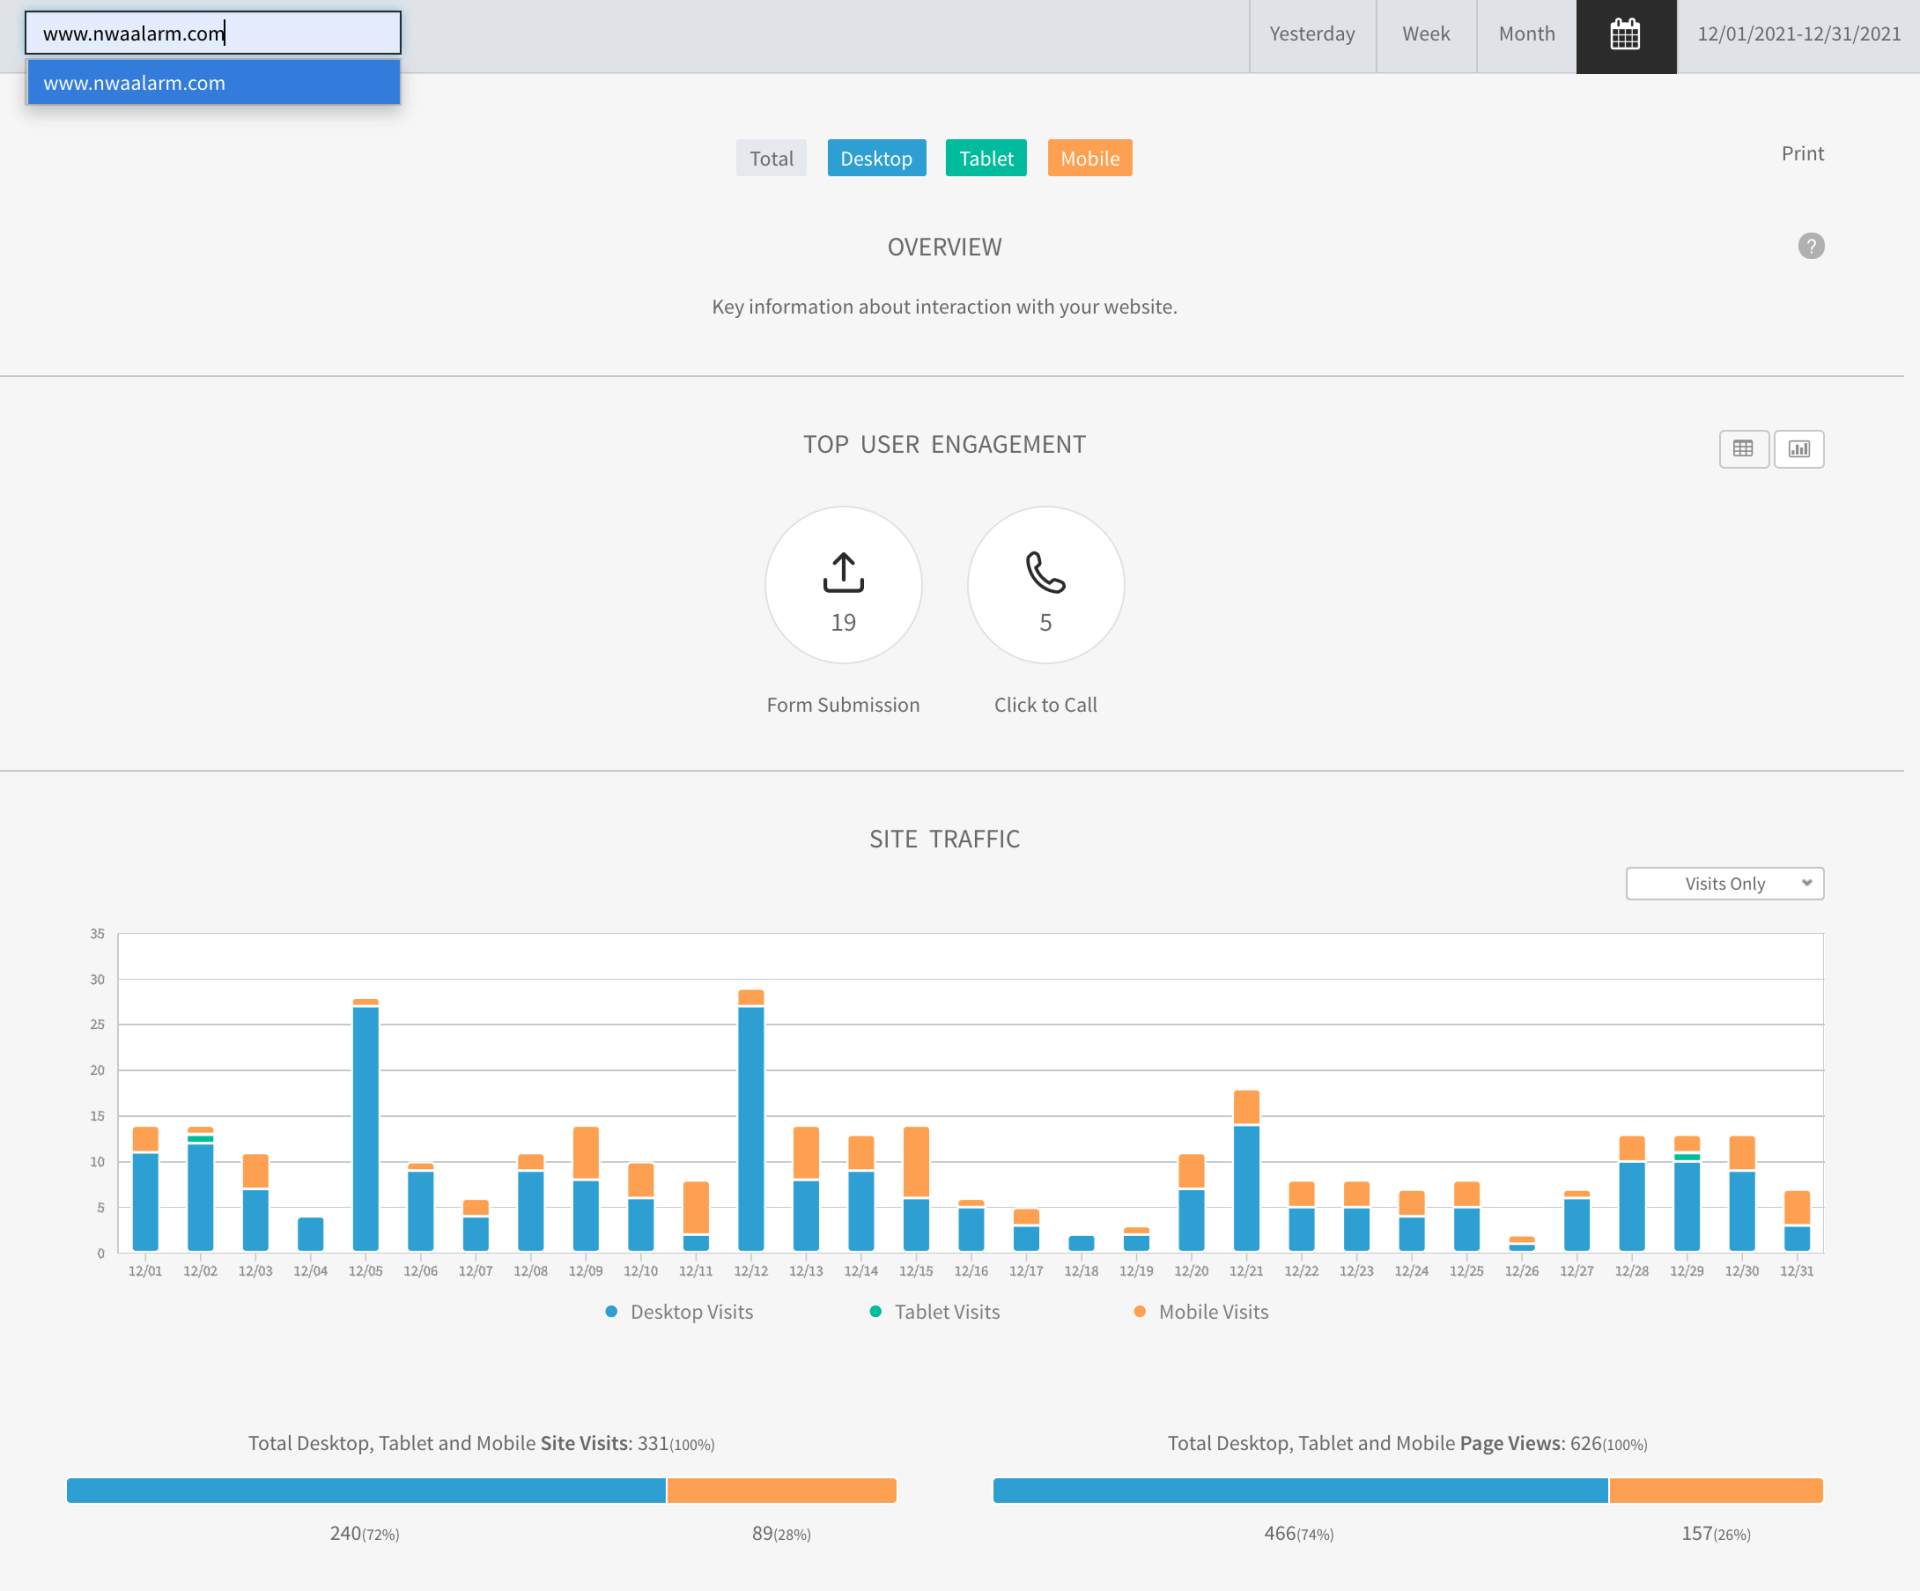Click the help question mark icon
1920x1591 pixels.
[1810, 246]
